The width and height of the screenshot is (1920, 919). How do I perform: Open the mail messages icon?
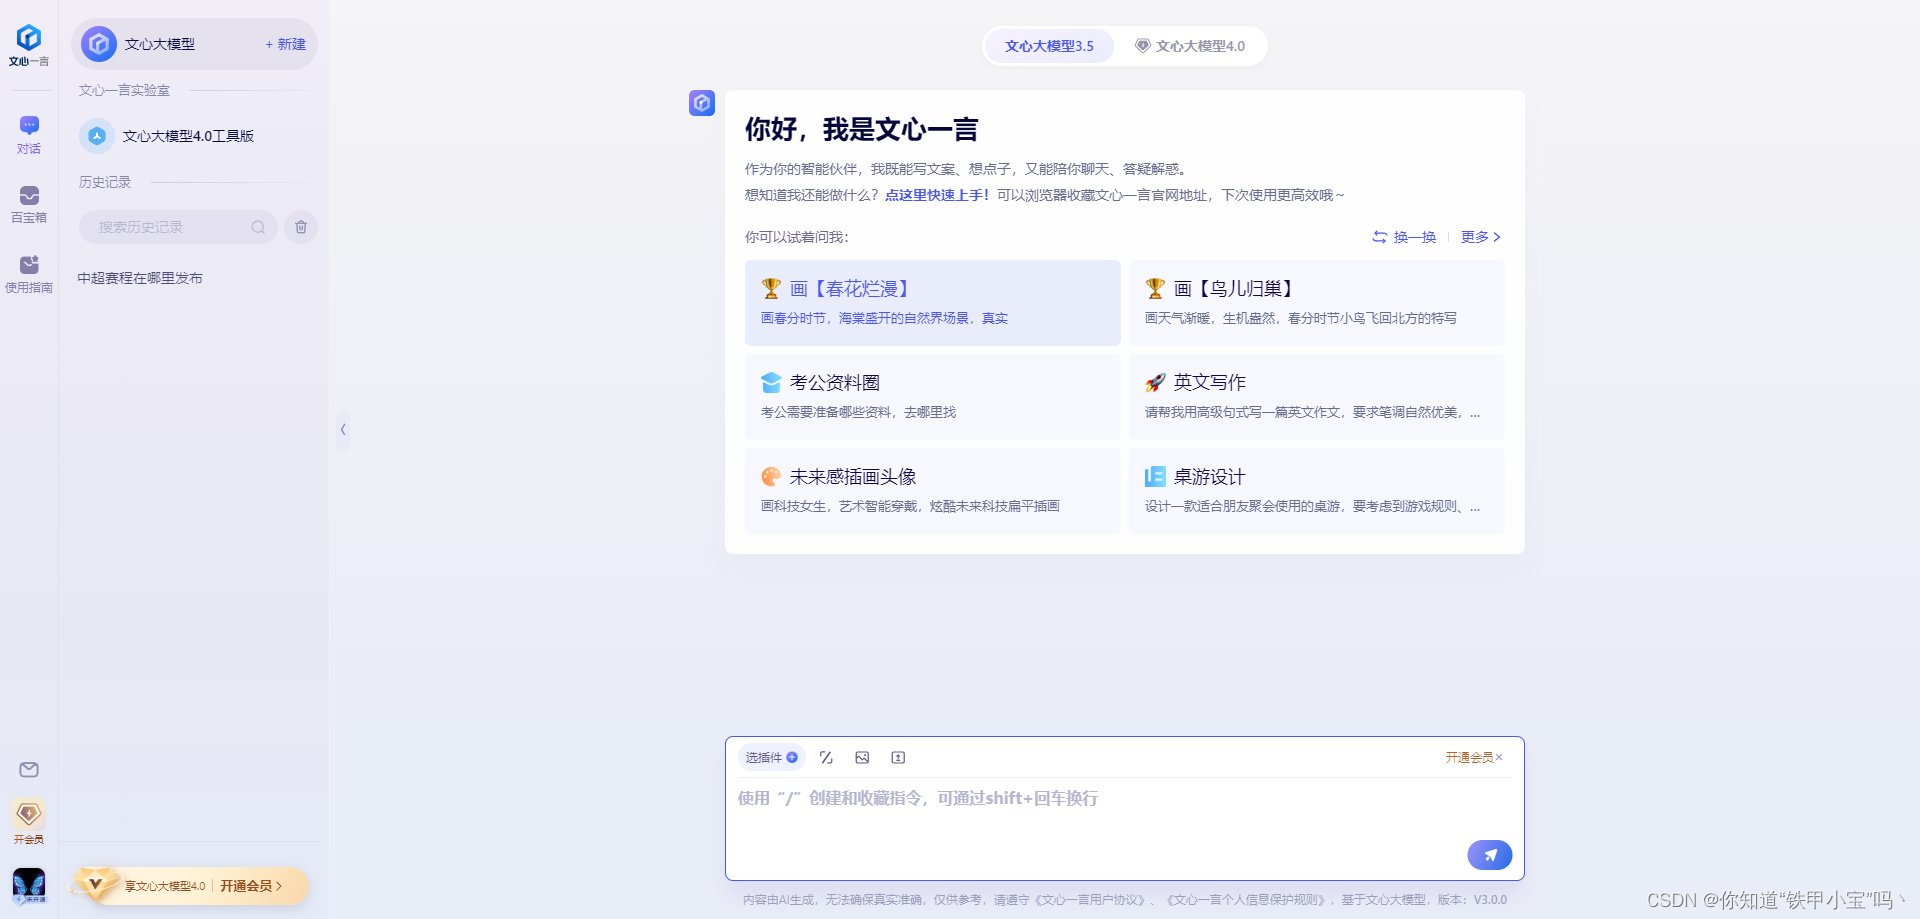click(29, 769)
